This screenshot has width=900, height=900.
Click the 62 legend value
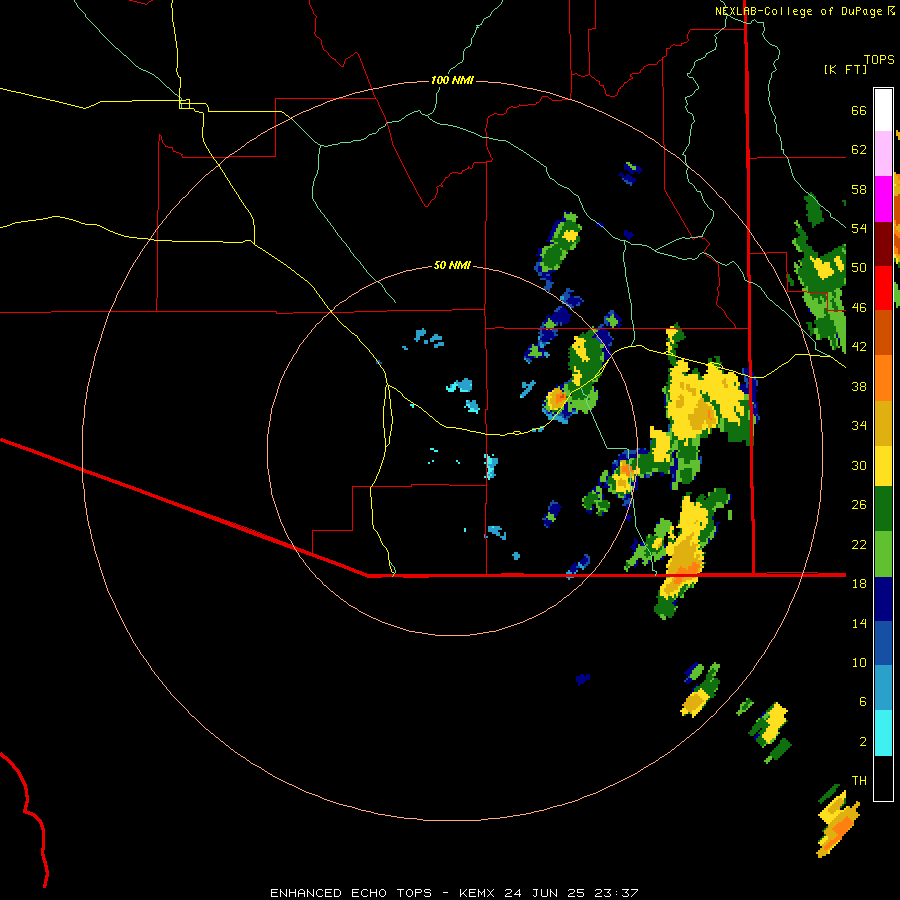[859, 150]
